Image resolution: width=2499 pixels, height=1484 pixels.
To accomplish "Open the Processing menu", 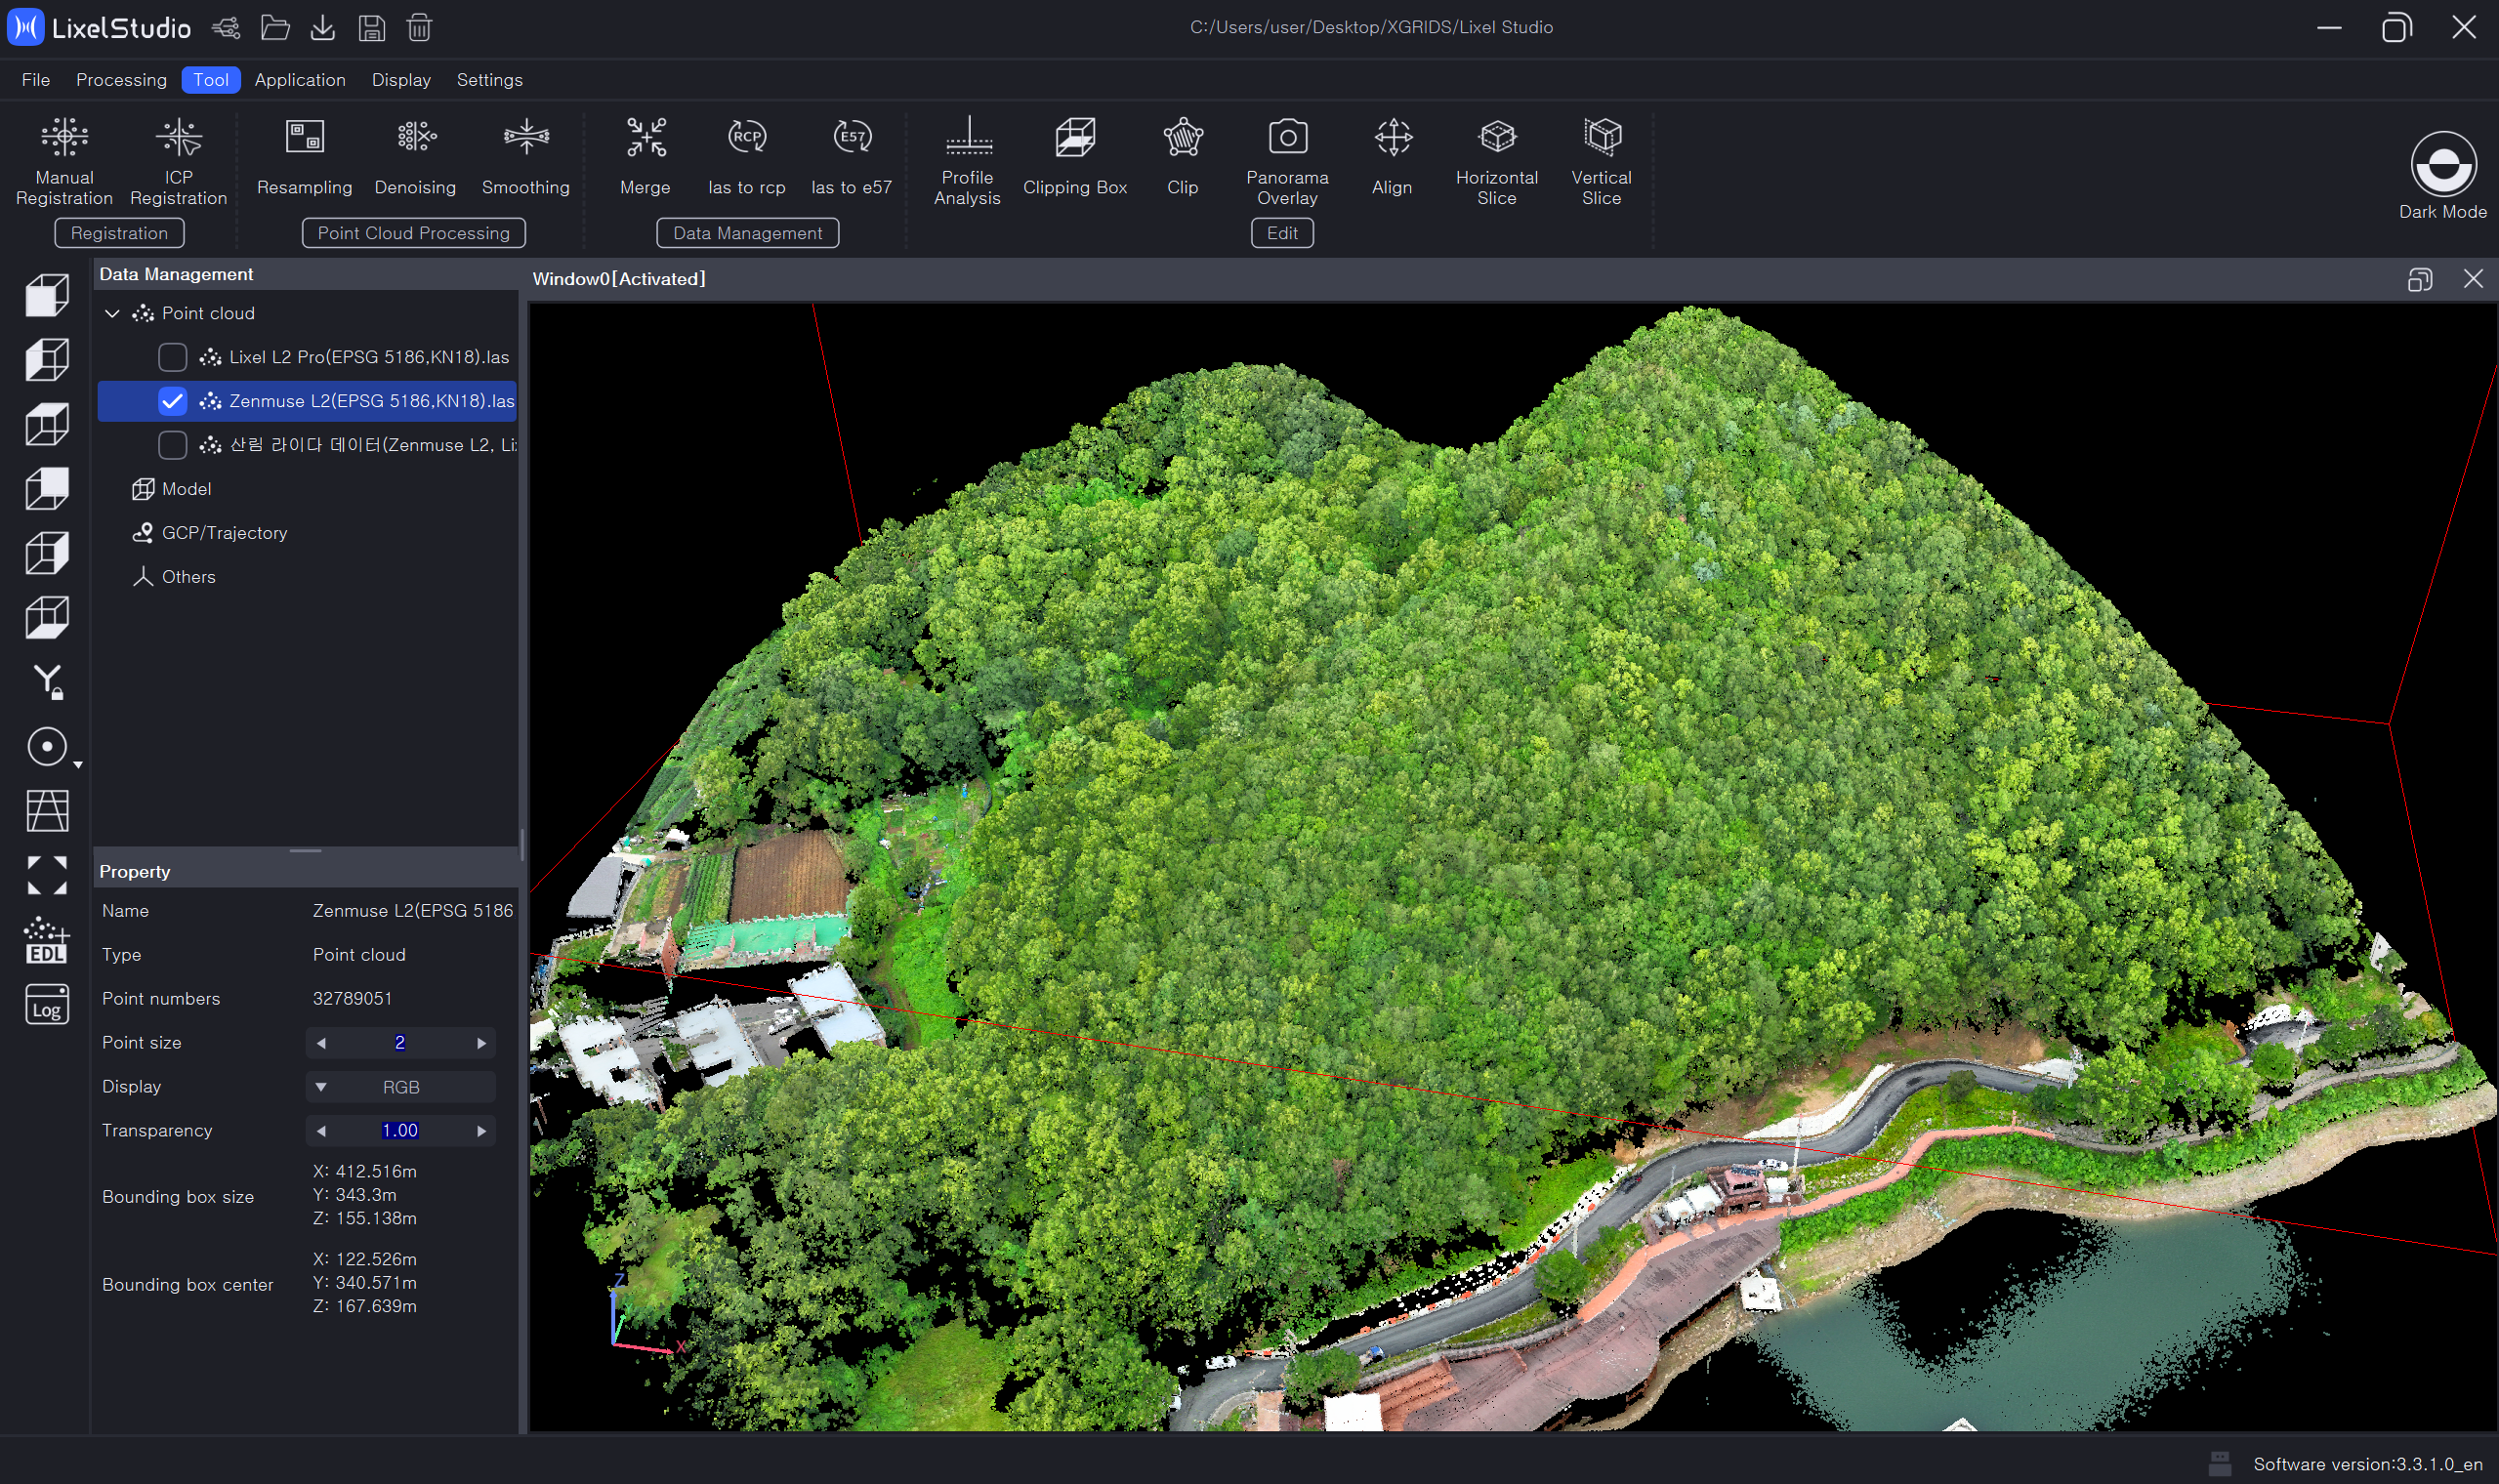I will pos(121,80).
